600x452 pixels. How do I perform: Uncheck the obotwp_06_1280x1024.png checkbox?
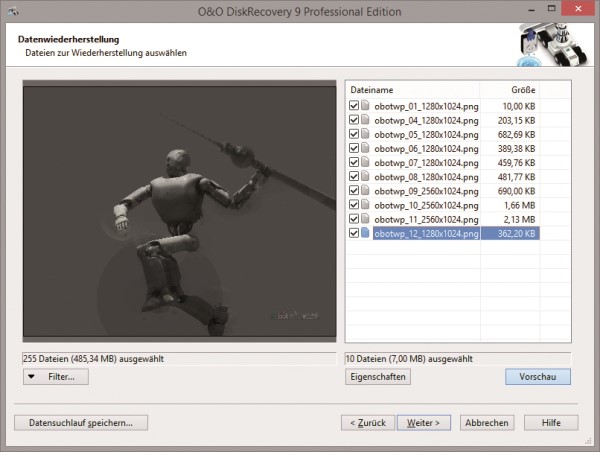coord(354,149)
